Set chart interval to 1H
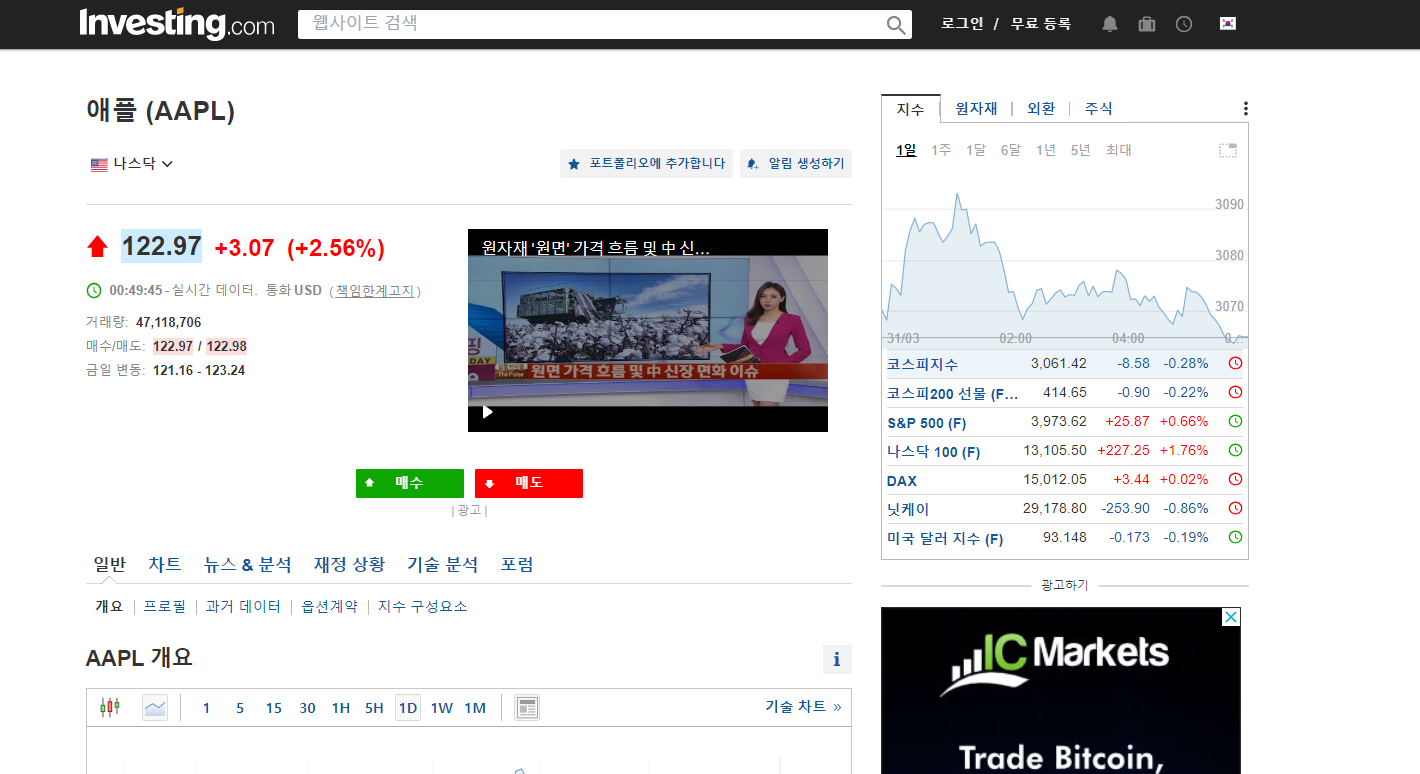The height and width of the screenshot is (774, 1420). click(340, 708)
